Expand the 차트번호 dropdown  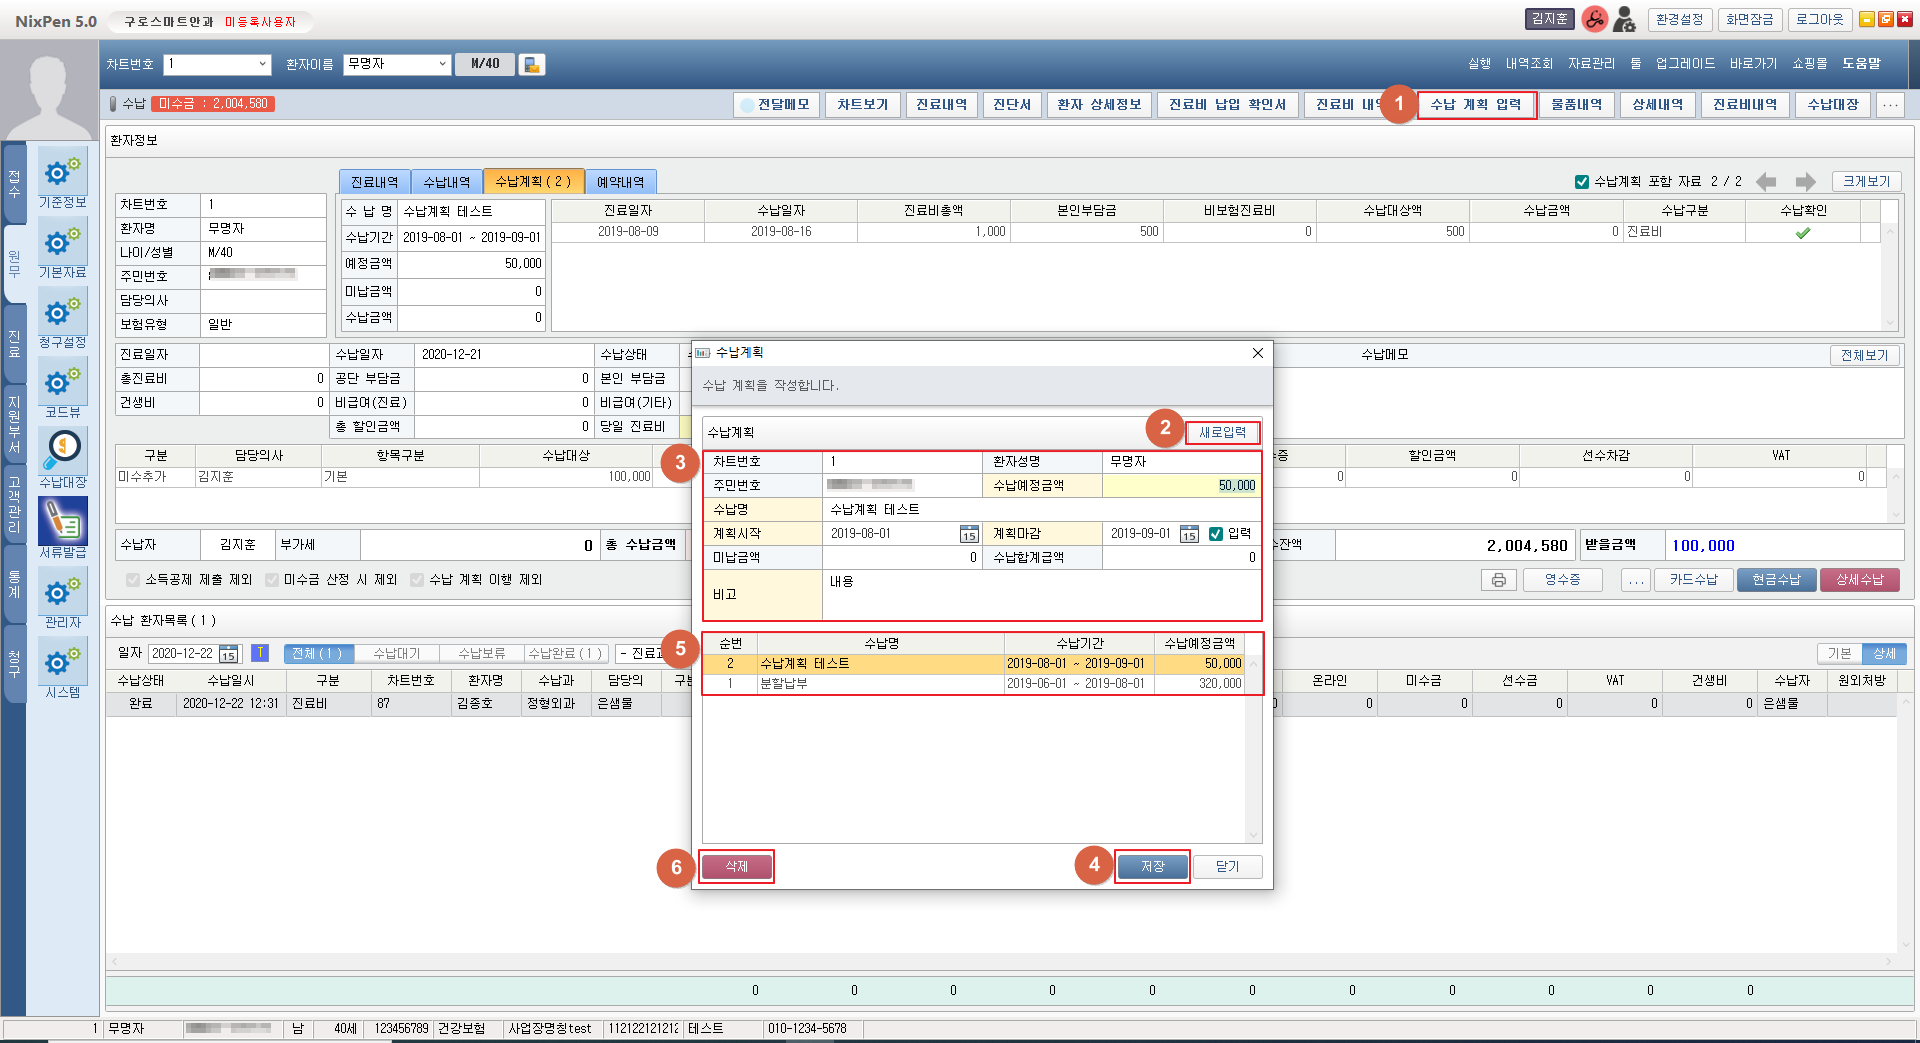[x=263, y=64]
